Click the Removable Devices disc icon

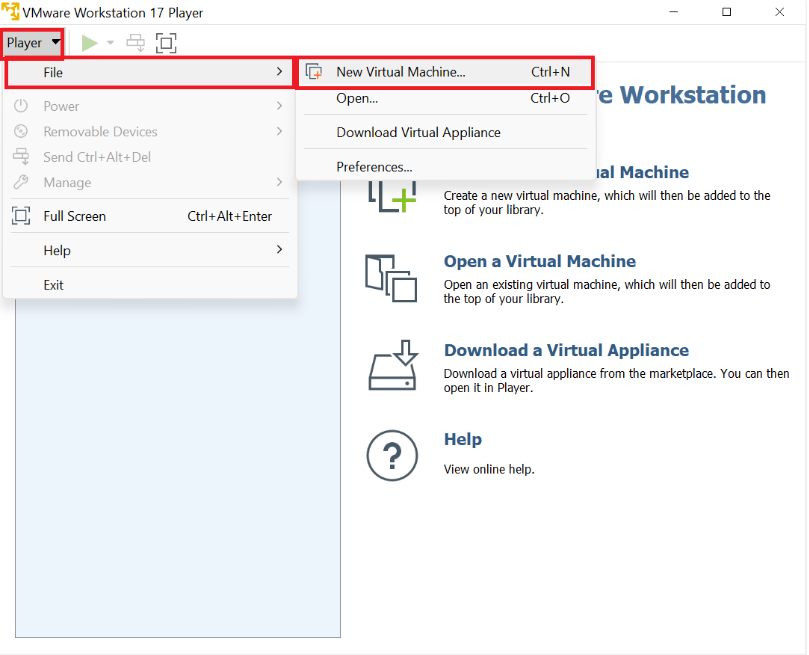click(x=21, y=131)
